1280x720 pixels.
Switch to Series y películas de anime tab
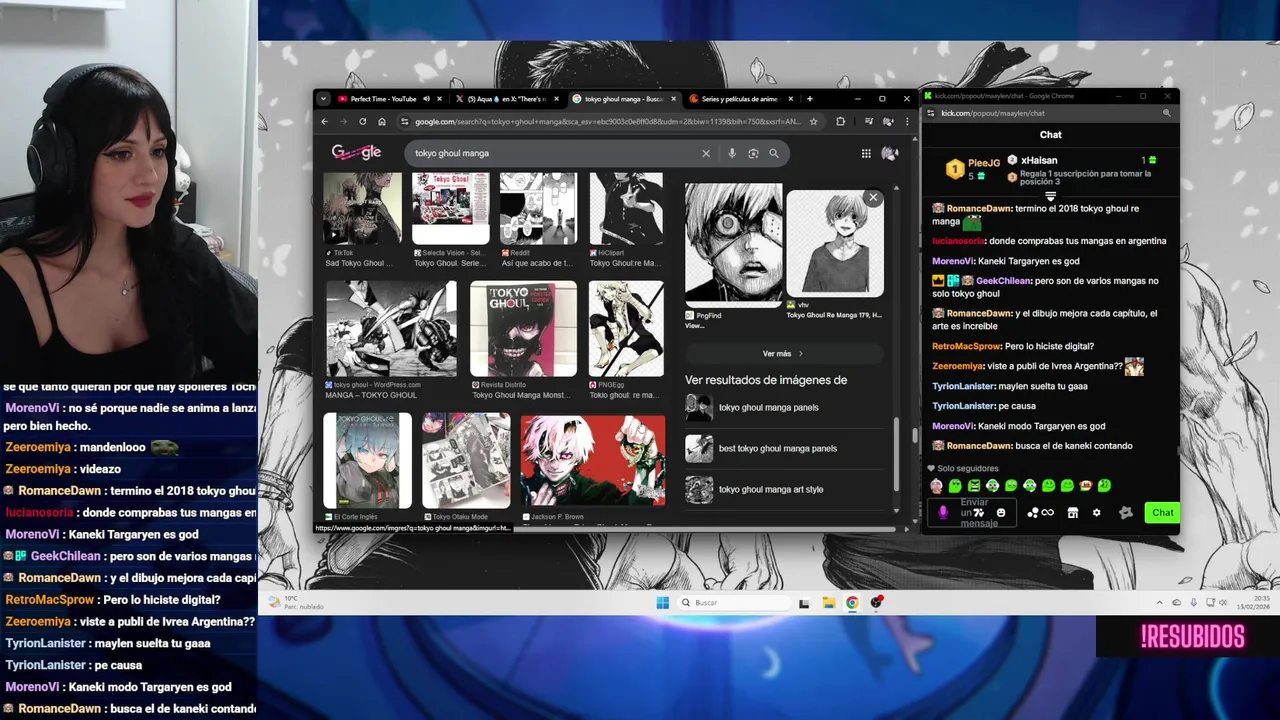click(740, 99)
